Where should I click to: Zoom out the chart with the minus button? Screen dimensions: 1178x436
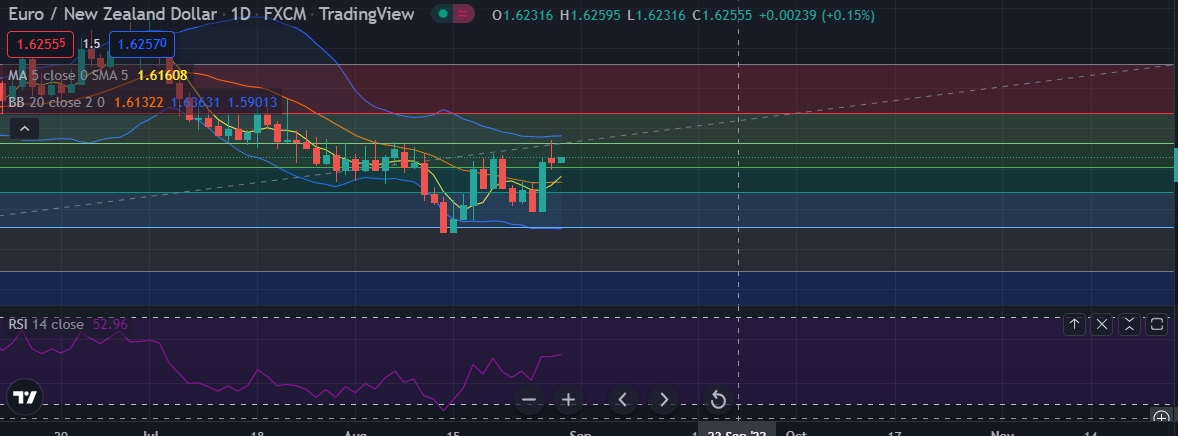pos(528,400)
